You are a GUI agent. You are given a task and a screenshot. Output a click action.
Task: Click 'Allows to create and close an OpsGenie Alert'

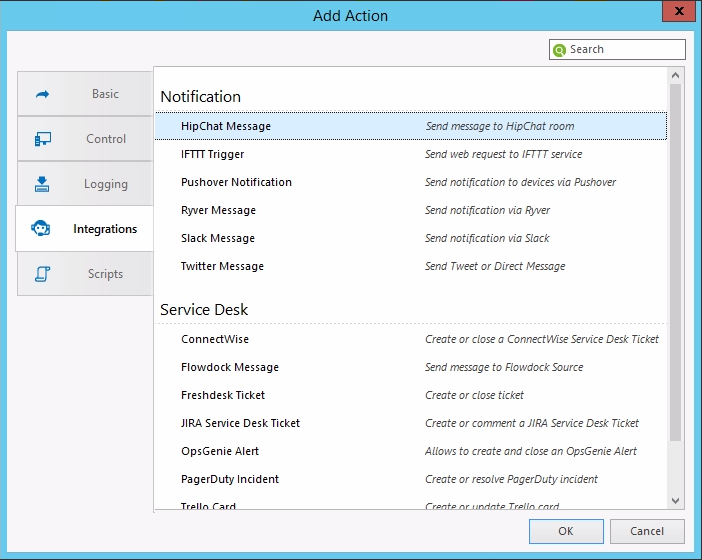531,451
